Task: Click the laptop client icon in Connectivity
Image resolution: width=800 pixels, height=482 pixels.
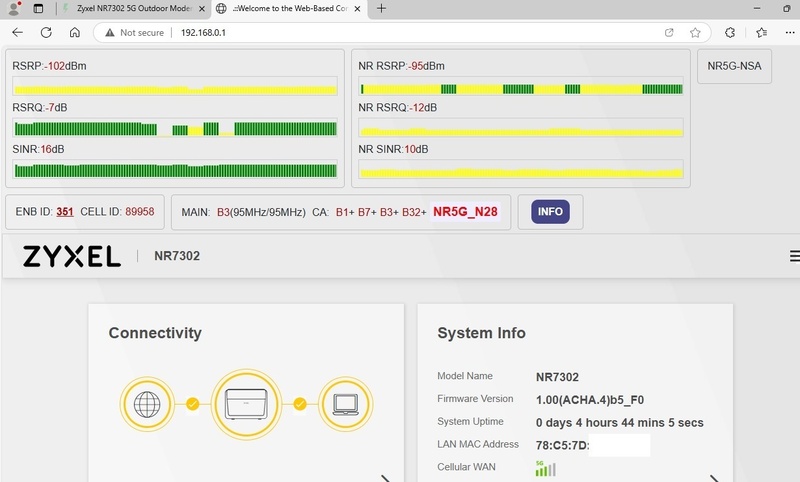Action: 345,404
